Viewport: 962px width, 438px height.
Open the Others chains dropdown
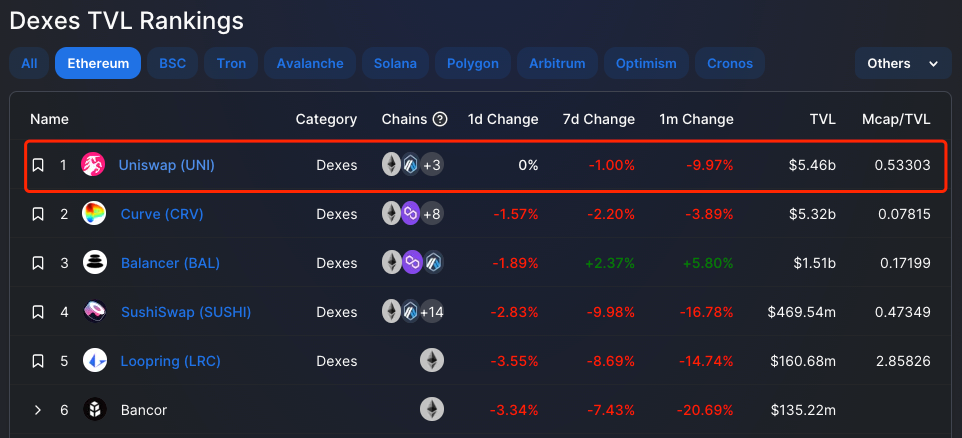tap(902, 63)
